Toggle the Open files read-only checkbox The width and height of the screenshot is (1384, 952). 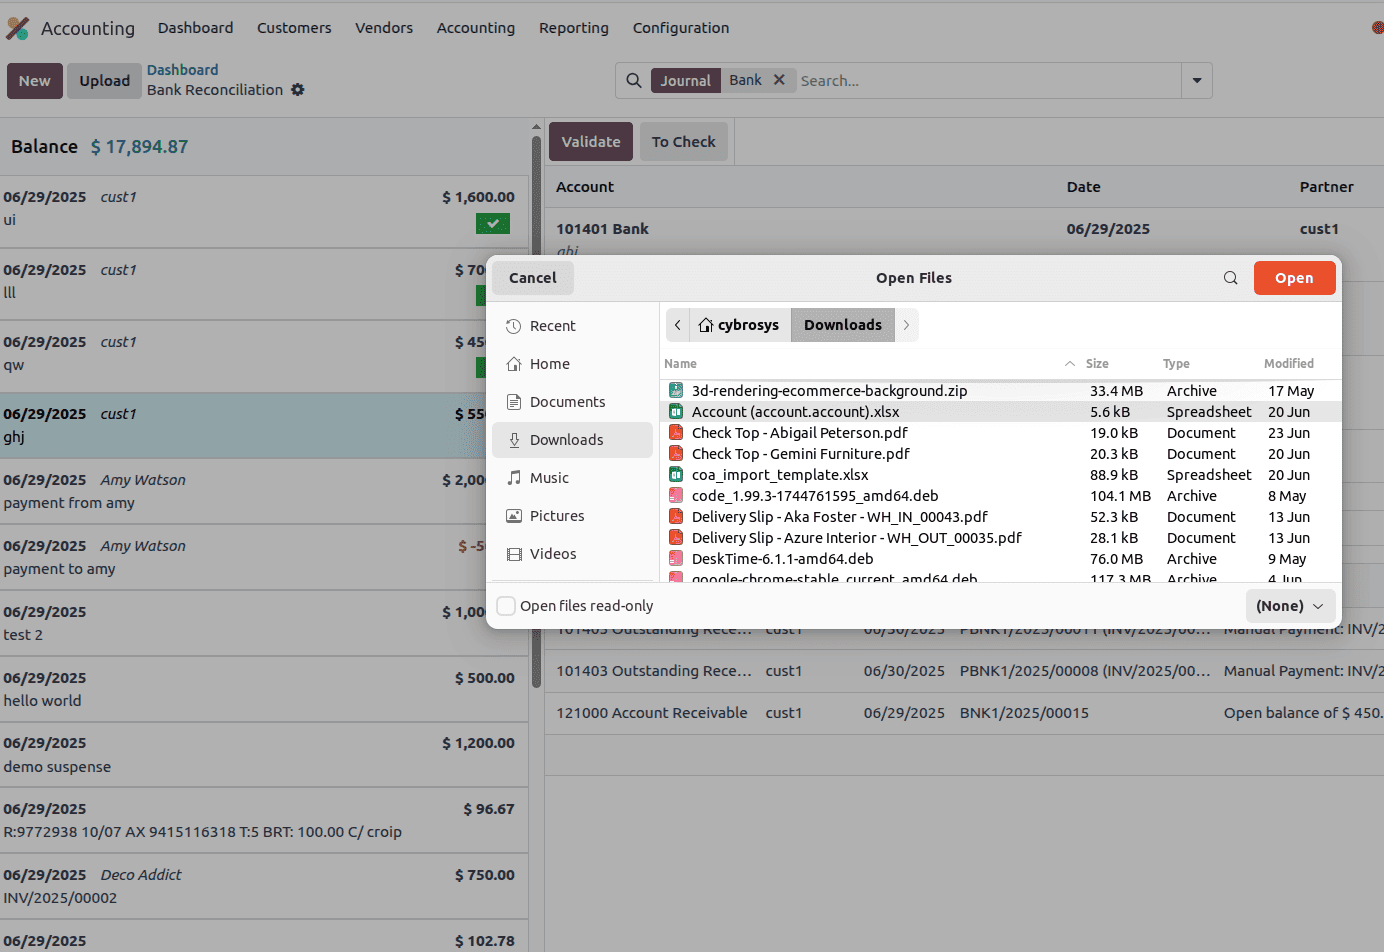tap(507, 606)
